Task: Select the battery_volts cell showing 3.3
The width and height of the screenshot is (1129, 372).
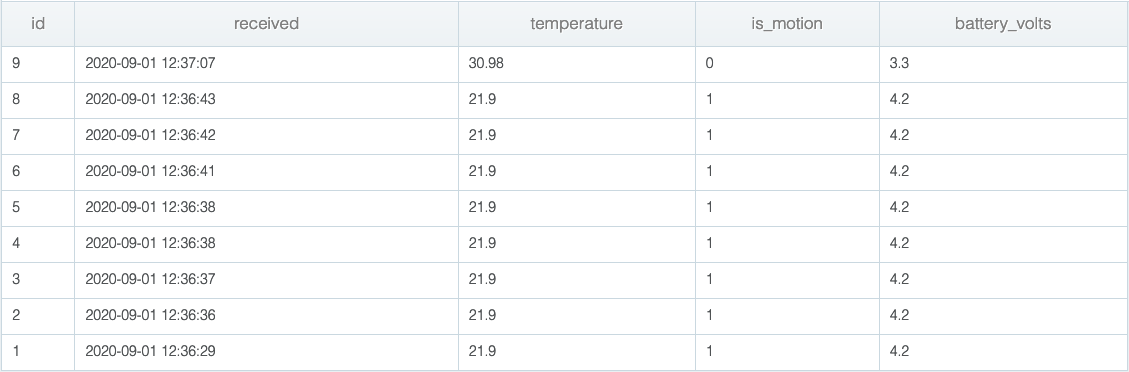Action: pyautogui.click(x=1003, y=64)
